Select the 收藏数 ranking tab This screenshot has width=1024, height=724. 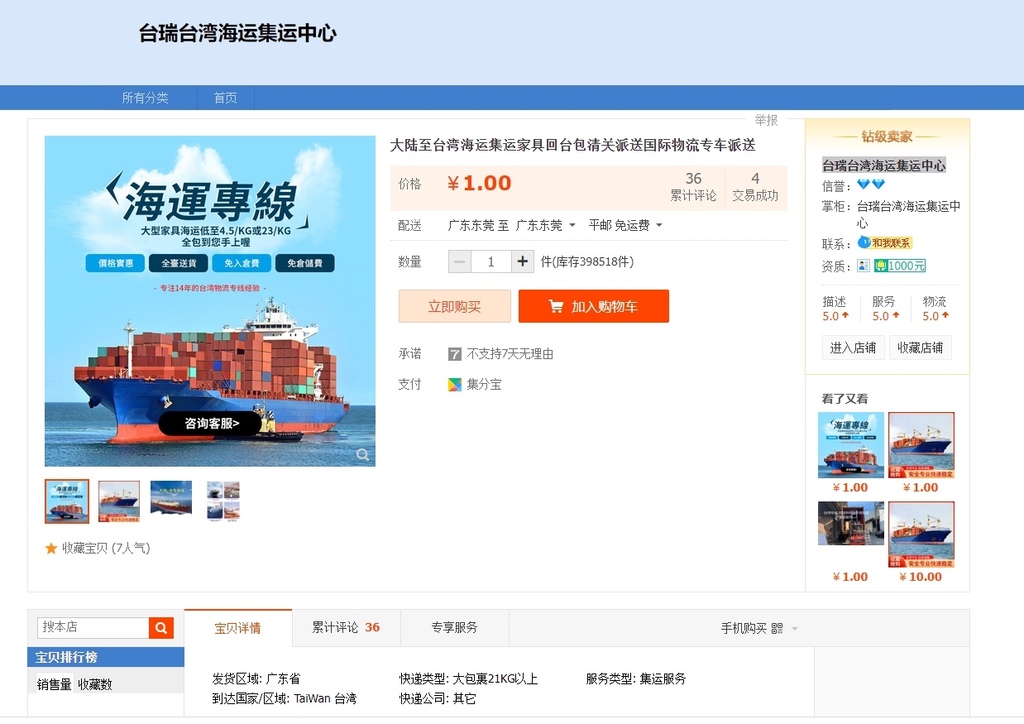(95, 684)
